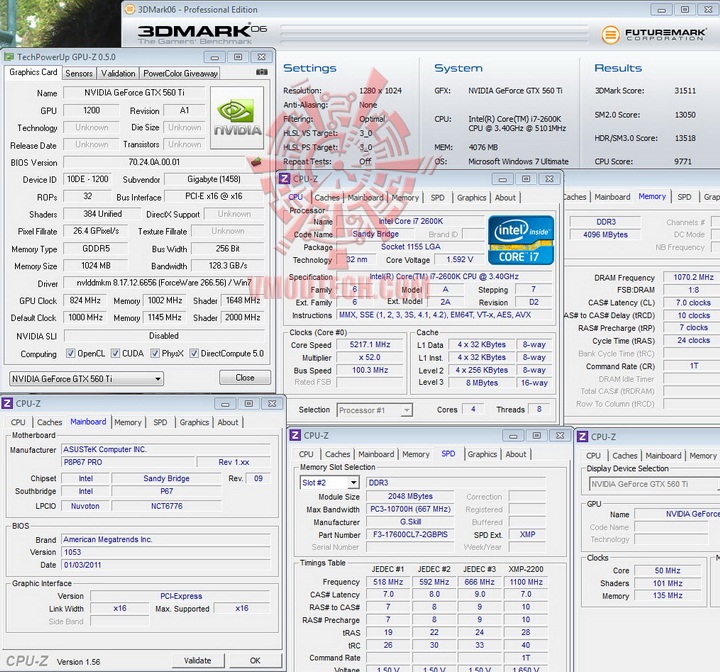Screen dimensions: 720x672
Task: Open the PowerColor Giveaway tab
Action: (180, 73)
